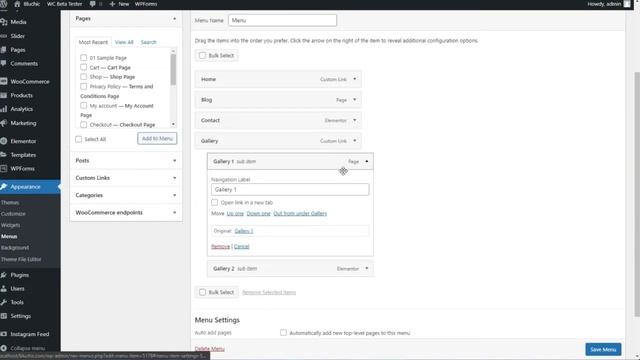640x360 pixels.
Task: Toggle the top Bulk Select checkbox
Action: click(x=202, y=55)
